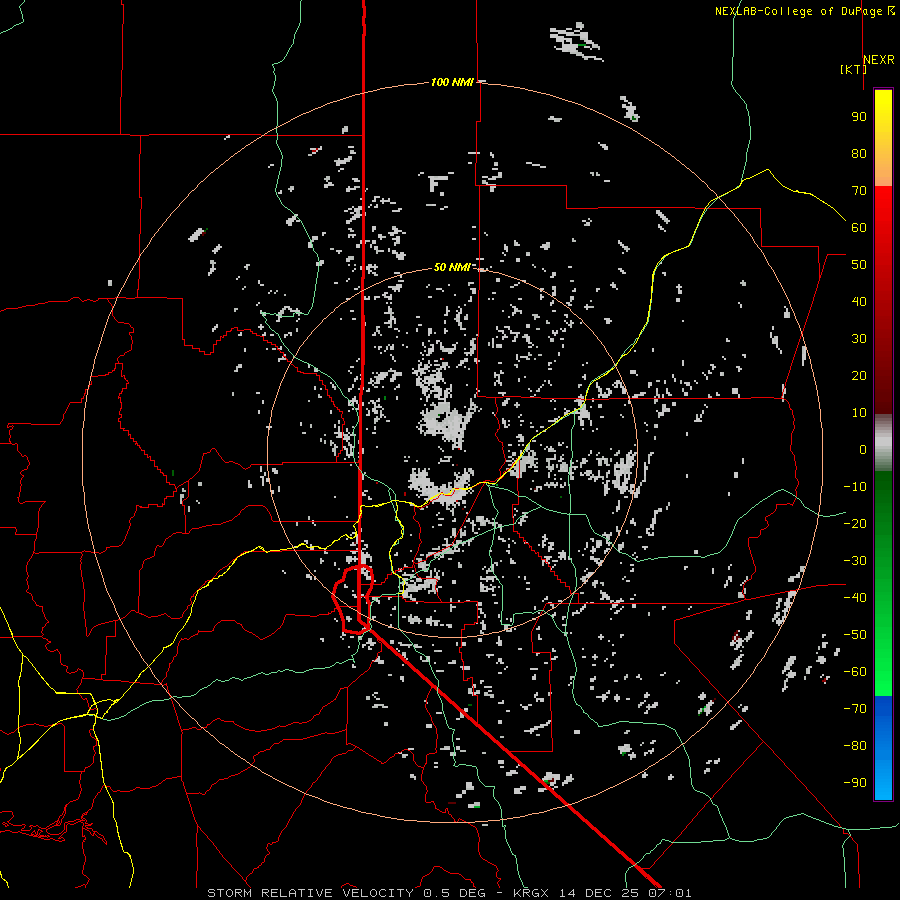Click the orange band between 70 and 80

tap(883, 170)
